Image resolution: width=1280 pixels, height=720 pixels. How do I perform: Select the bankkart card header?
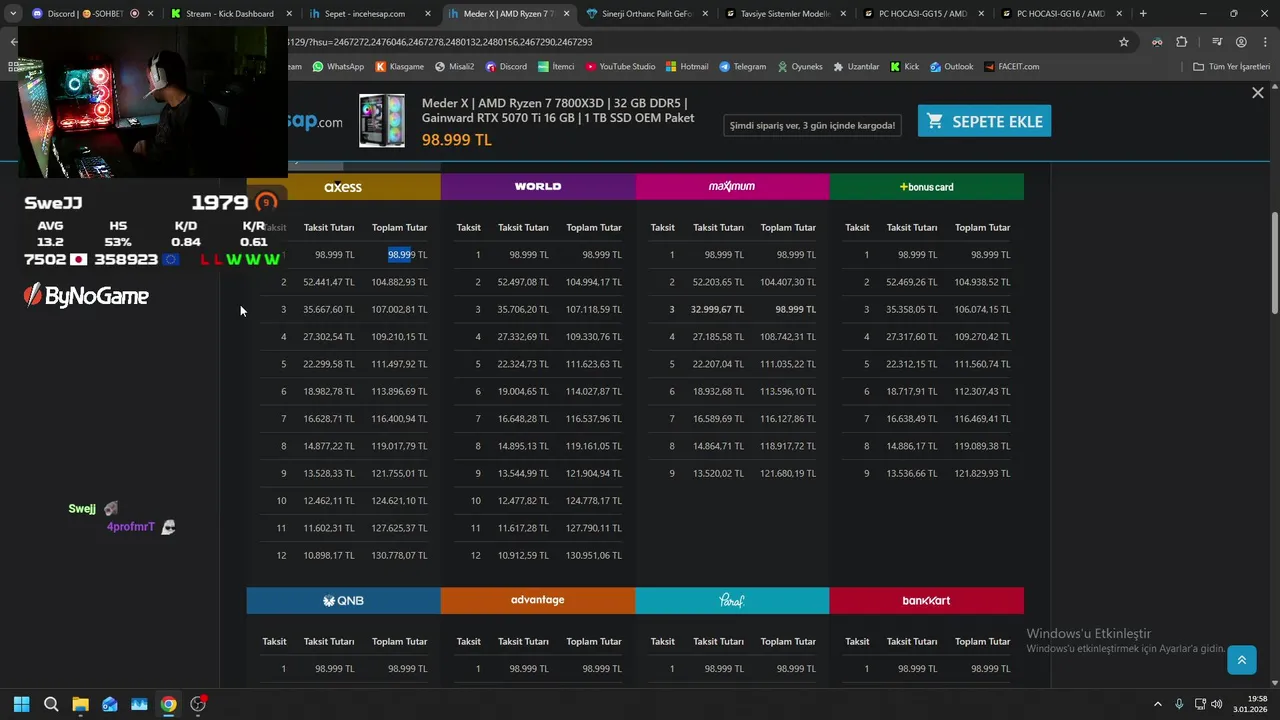tap(926, 601)
